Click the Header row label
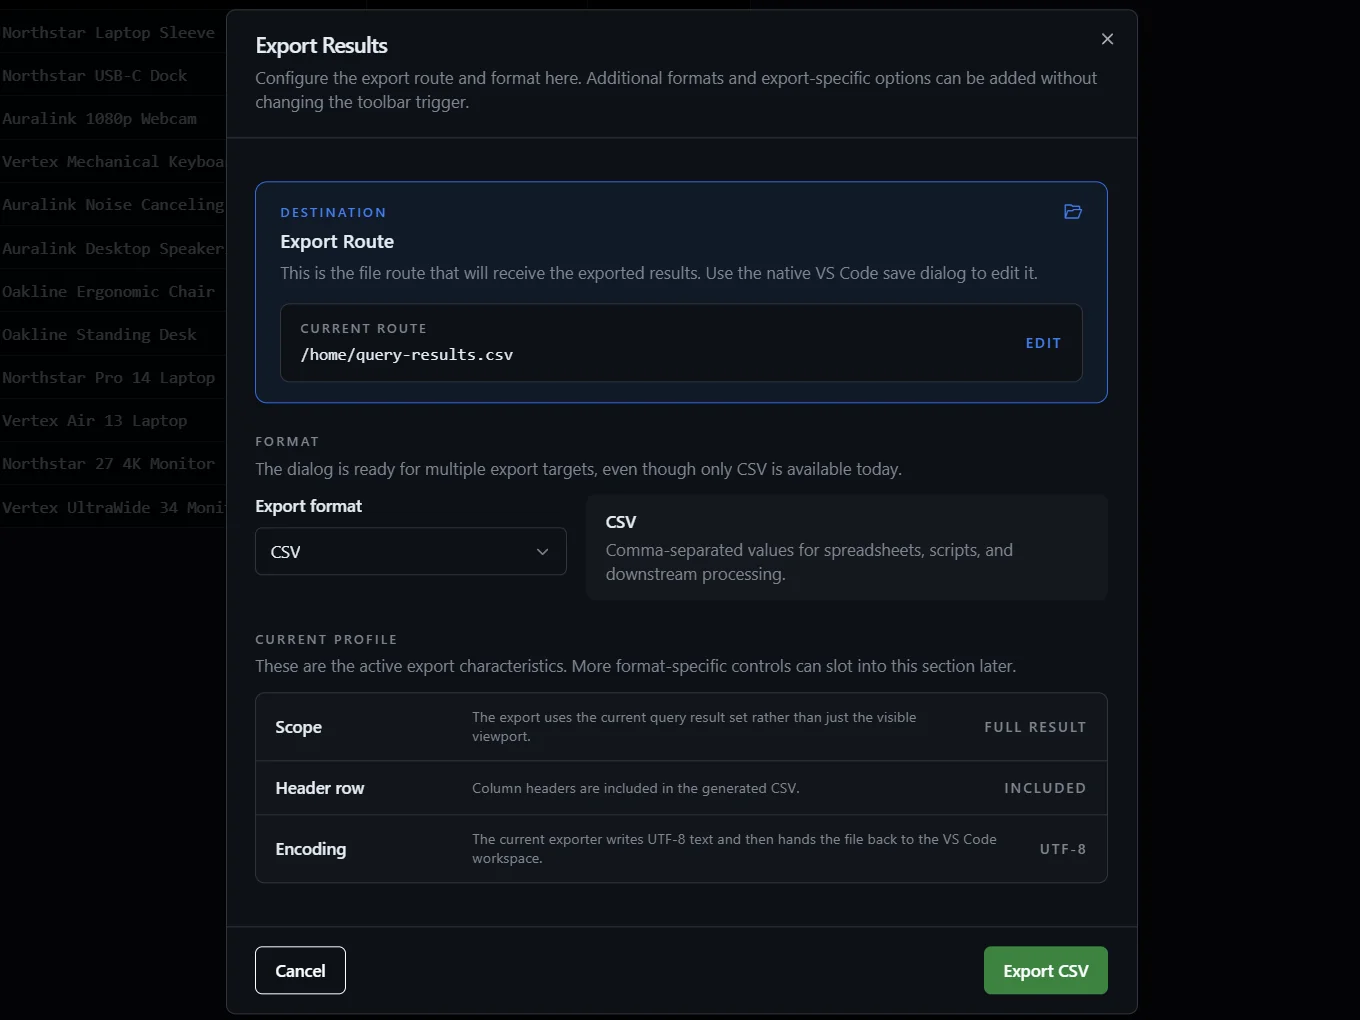 pyautogui.click(x=320, y=788)
